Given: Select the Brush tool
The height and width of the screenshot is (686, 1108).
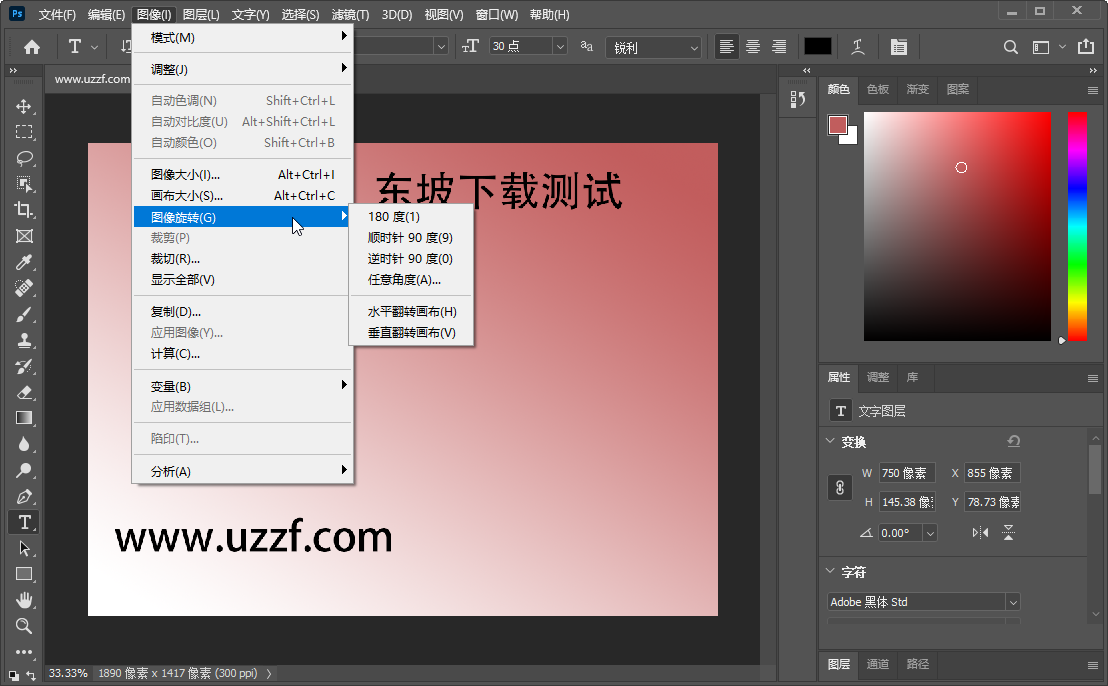Looking at the screenshot, I should (x=24, y=314).
